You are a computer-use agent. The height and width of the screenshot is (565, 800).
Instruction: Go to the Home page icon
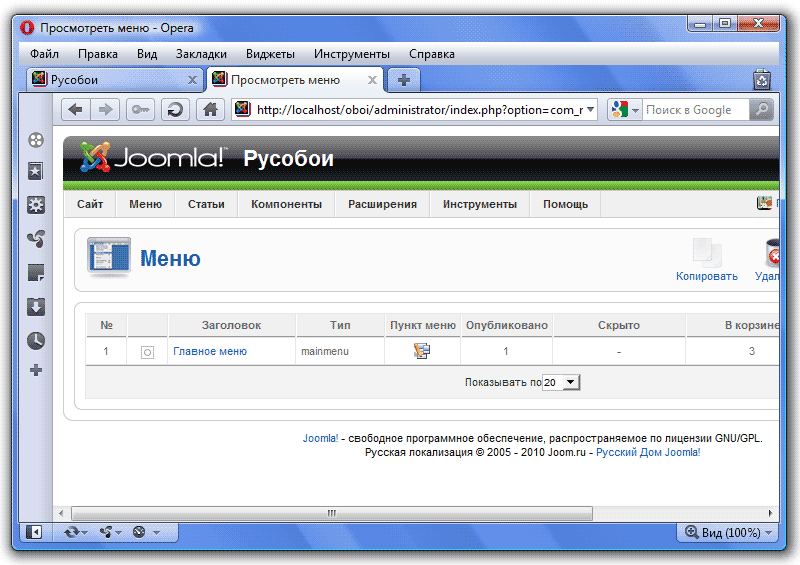pyautogui.click(x=209, y=110)
